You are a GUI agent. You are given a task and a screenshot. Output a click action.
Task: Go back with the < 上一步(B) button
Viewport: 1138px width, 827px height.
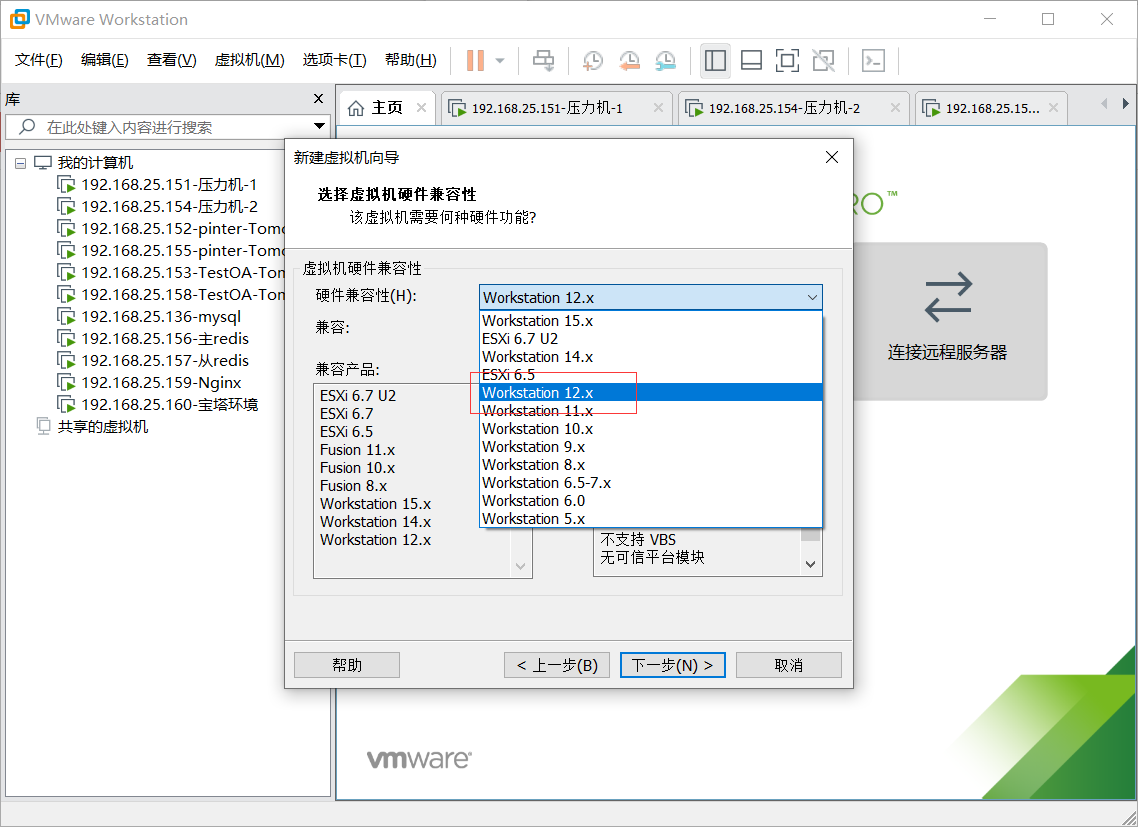[x=557, y=665]
